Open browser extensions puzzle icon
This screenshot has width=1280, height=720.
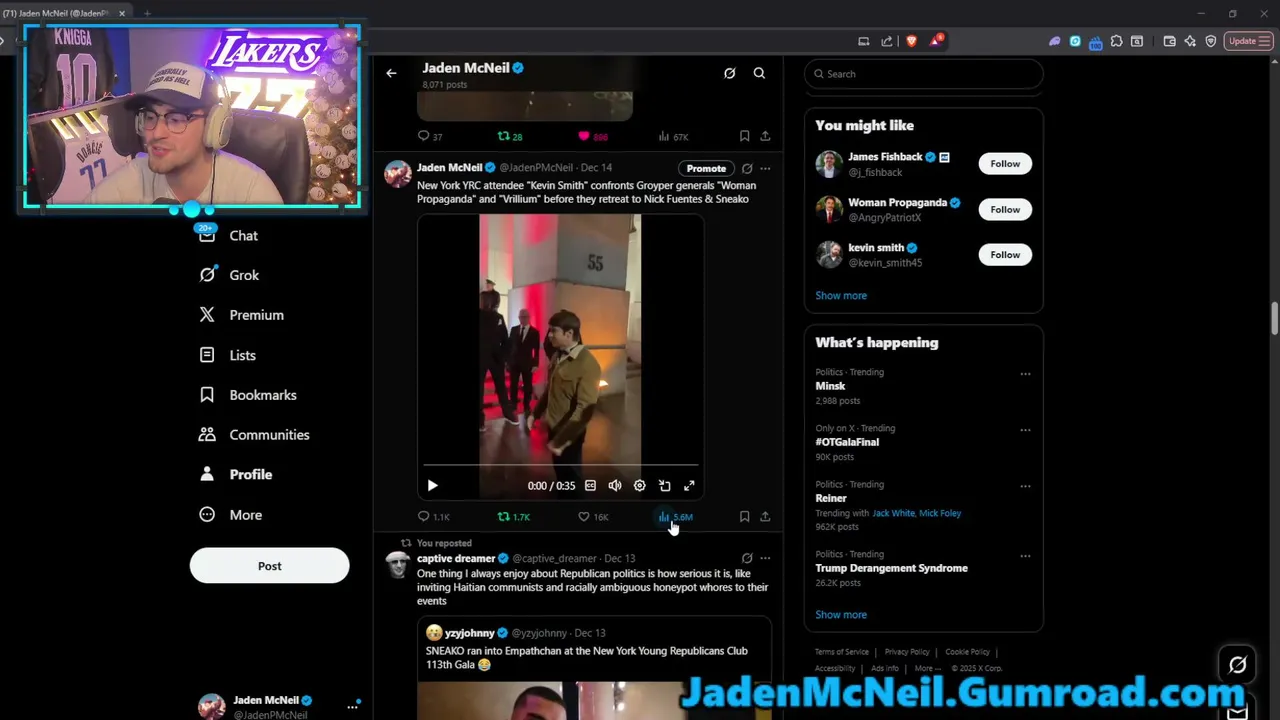(1116, 41)
